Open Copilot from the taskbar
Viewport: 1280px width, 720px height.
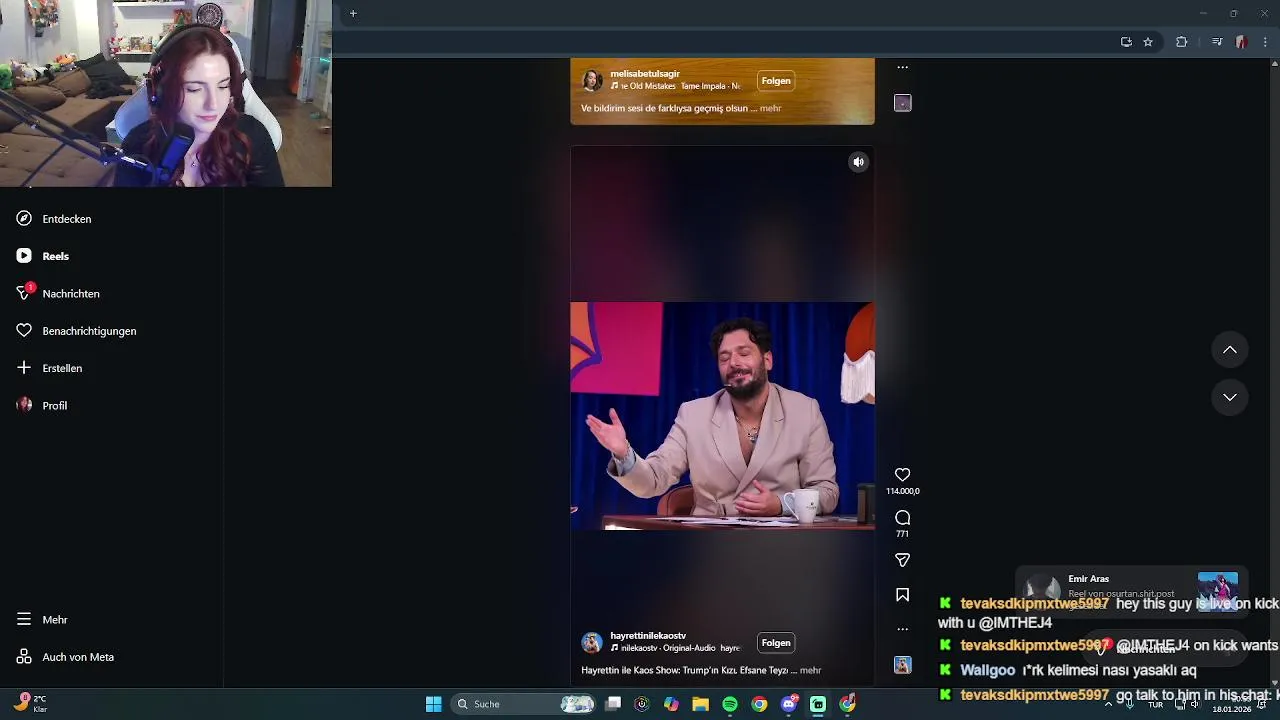point(671,704)
